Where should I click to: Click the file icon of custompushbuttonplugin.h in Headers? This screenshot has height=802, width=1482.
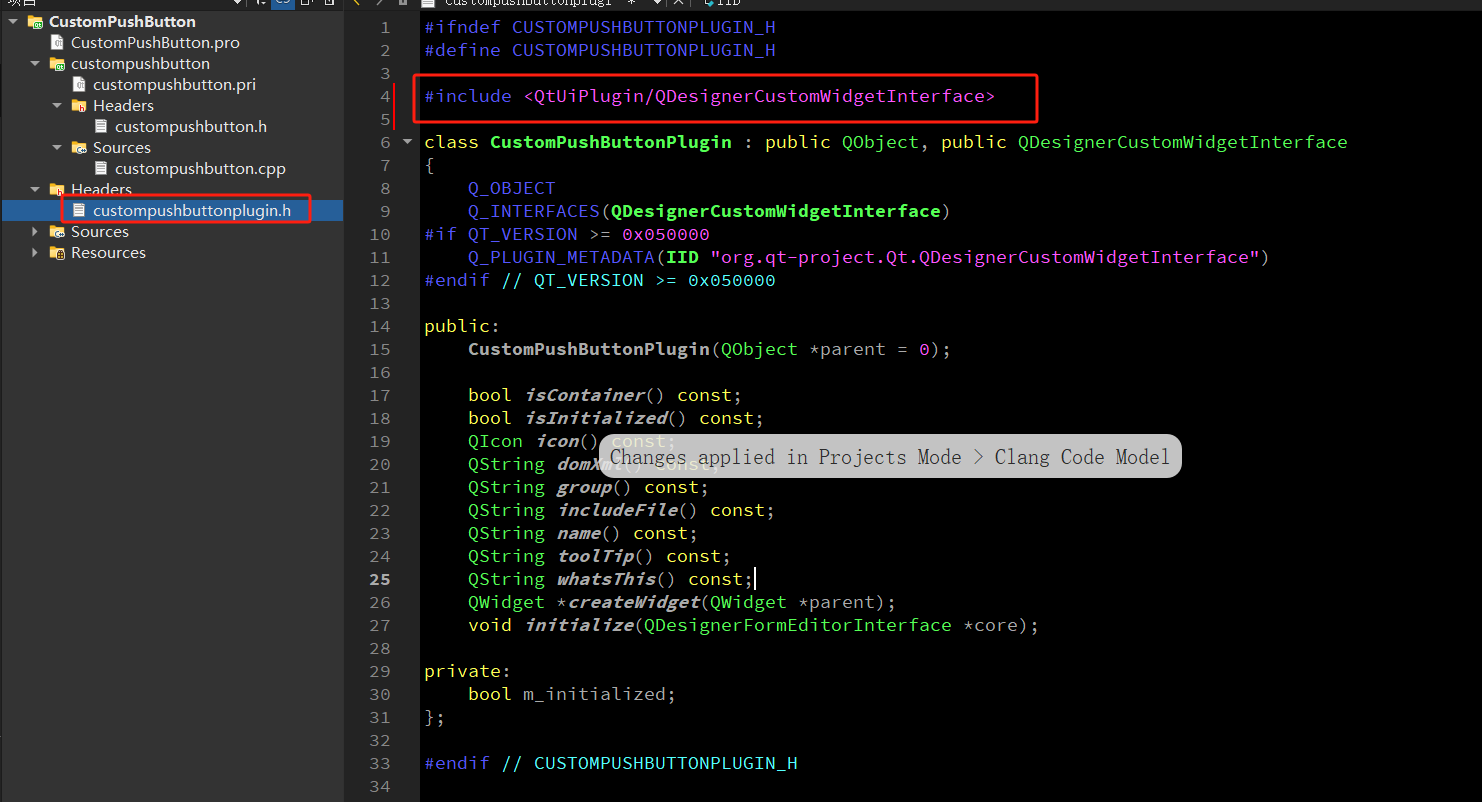point(80,211)
